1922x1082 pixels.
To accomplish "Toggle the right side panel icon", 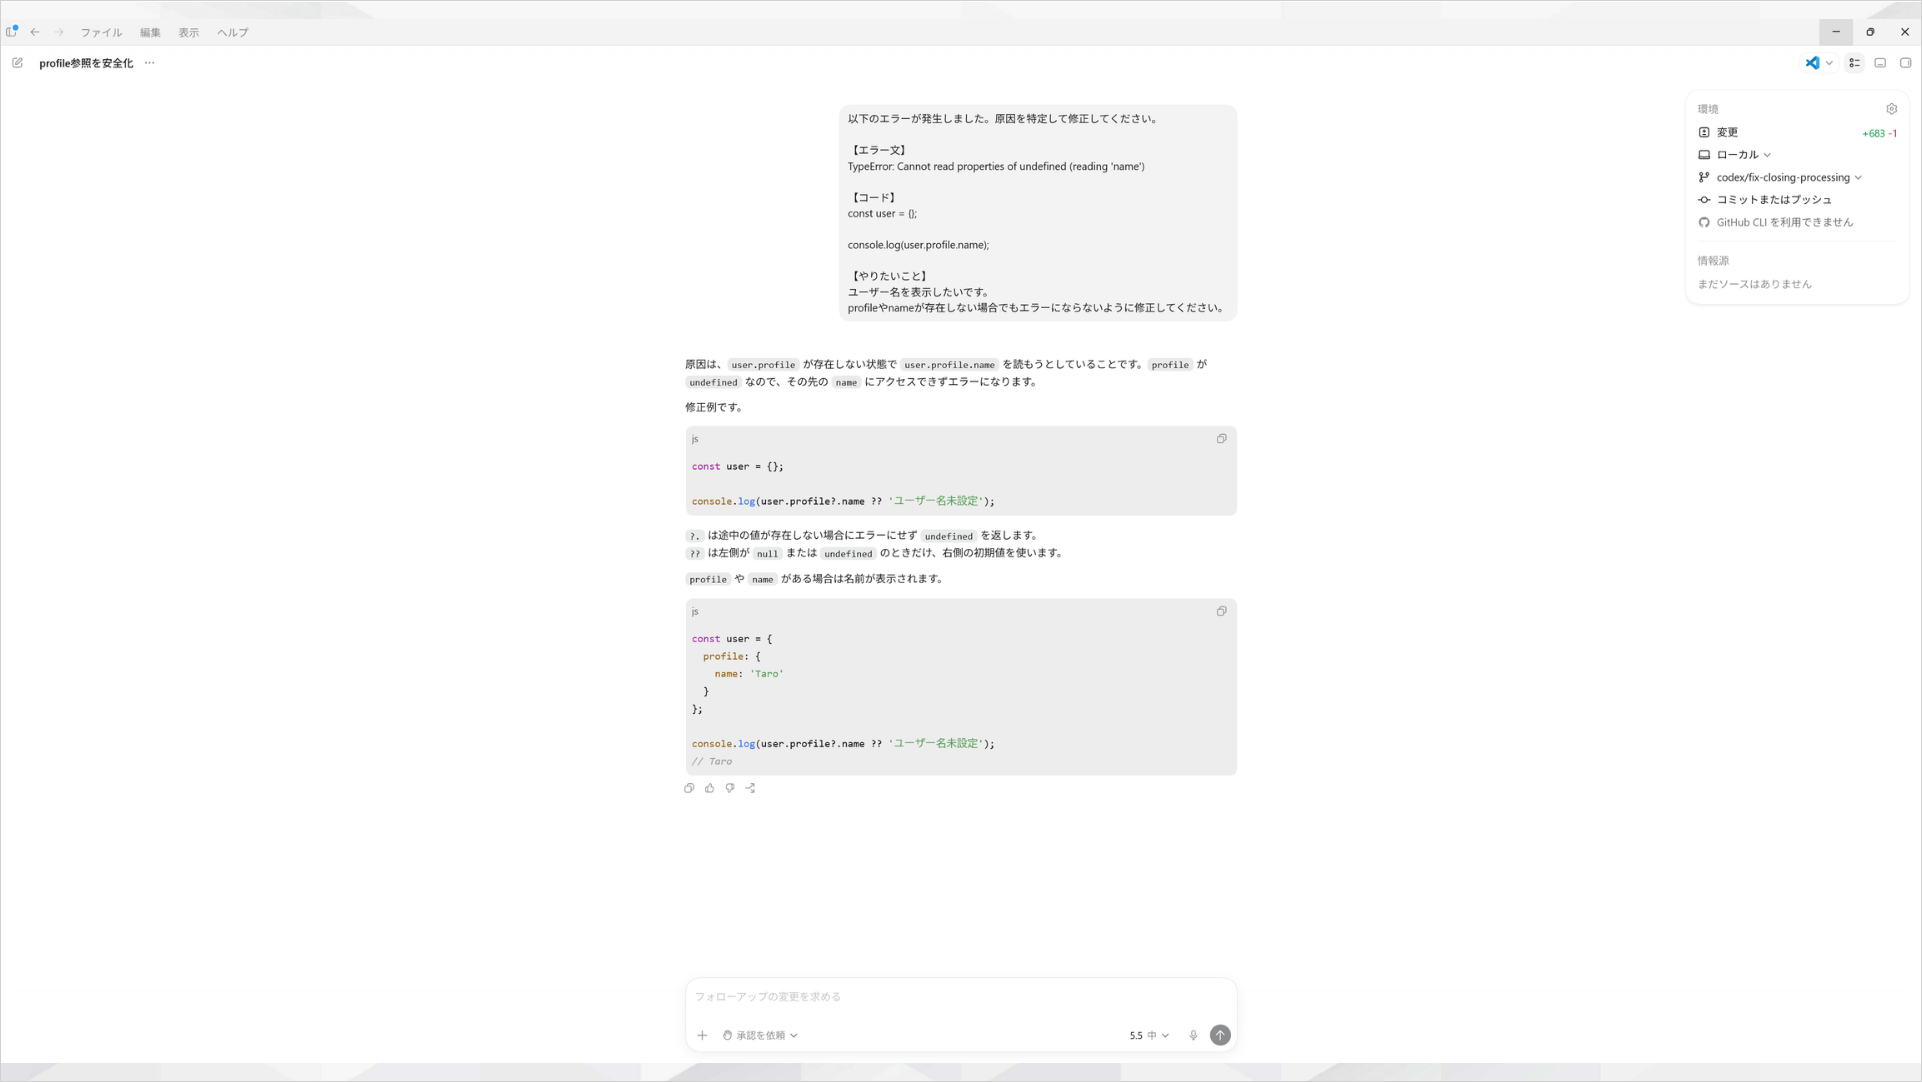I will click(1905, 63).
